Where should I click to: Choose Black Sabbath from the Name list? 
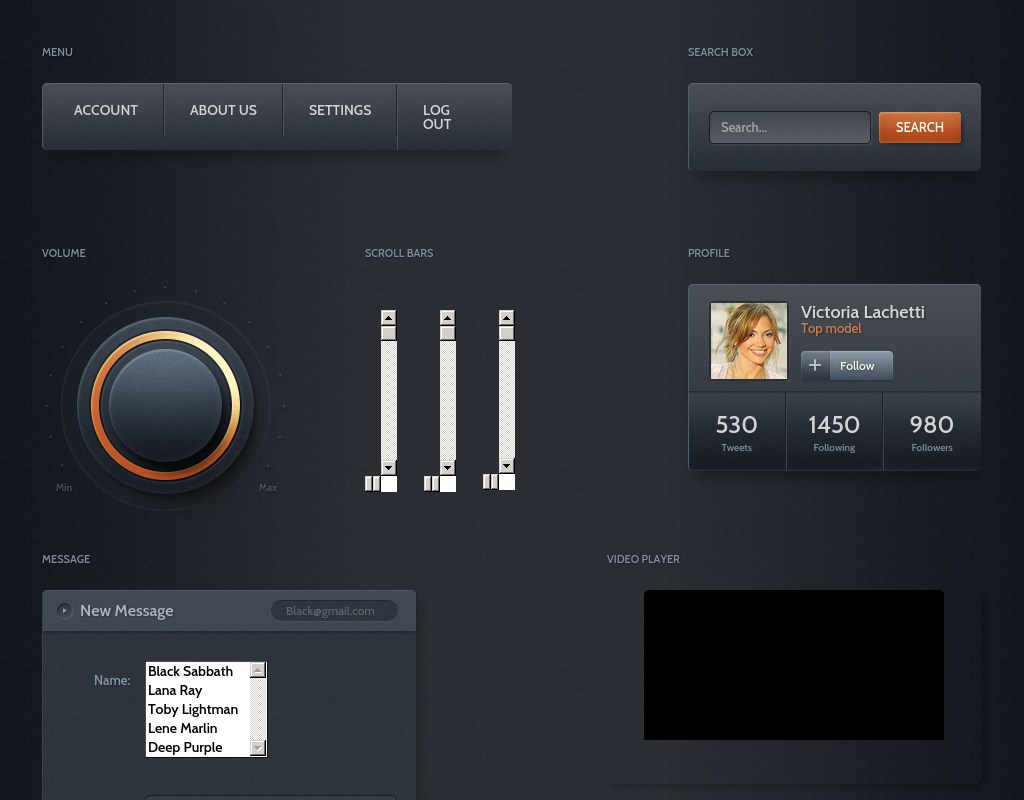[190, 671]
